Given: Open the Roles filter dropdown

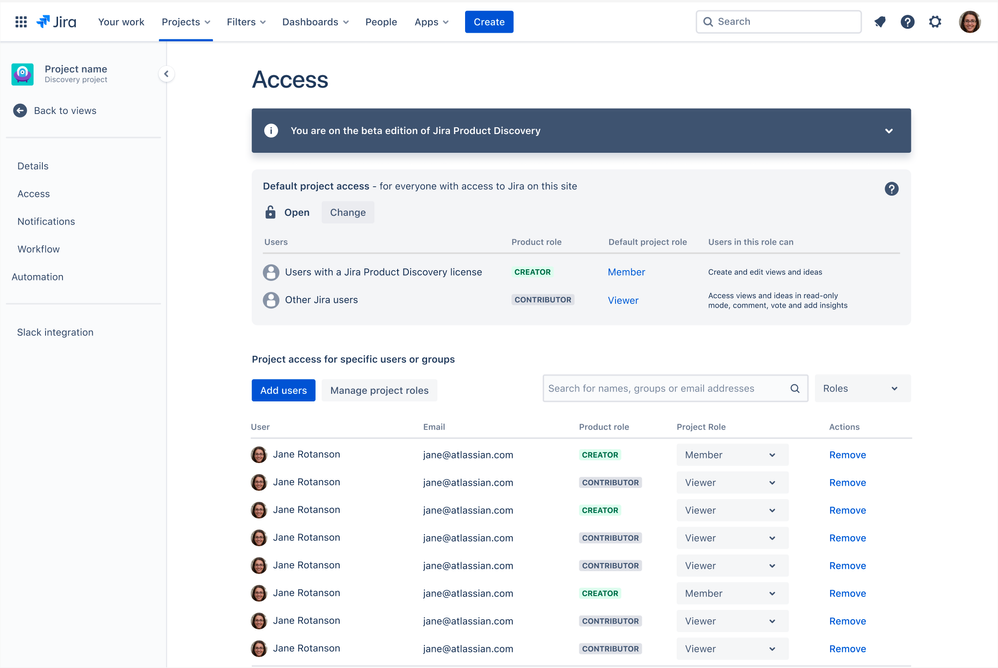Looking at the screenshot, I should (862, 389).
